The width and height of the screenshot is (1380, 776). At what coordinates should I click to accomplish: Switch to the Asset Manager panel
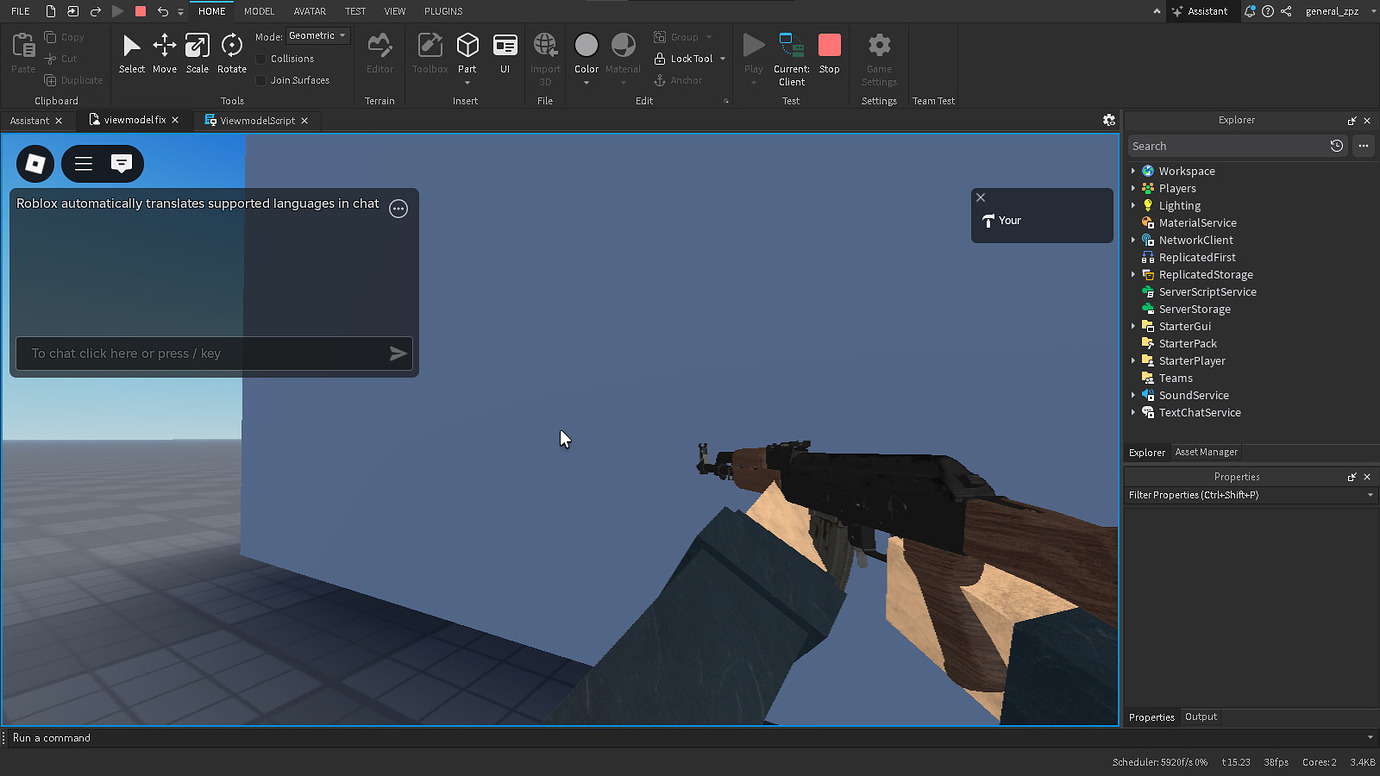[1205, 451]
